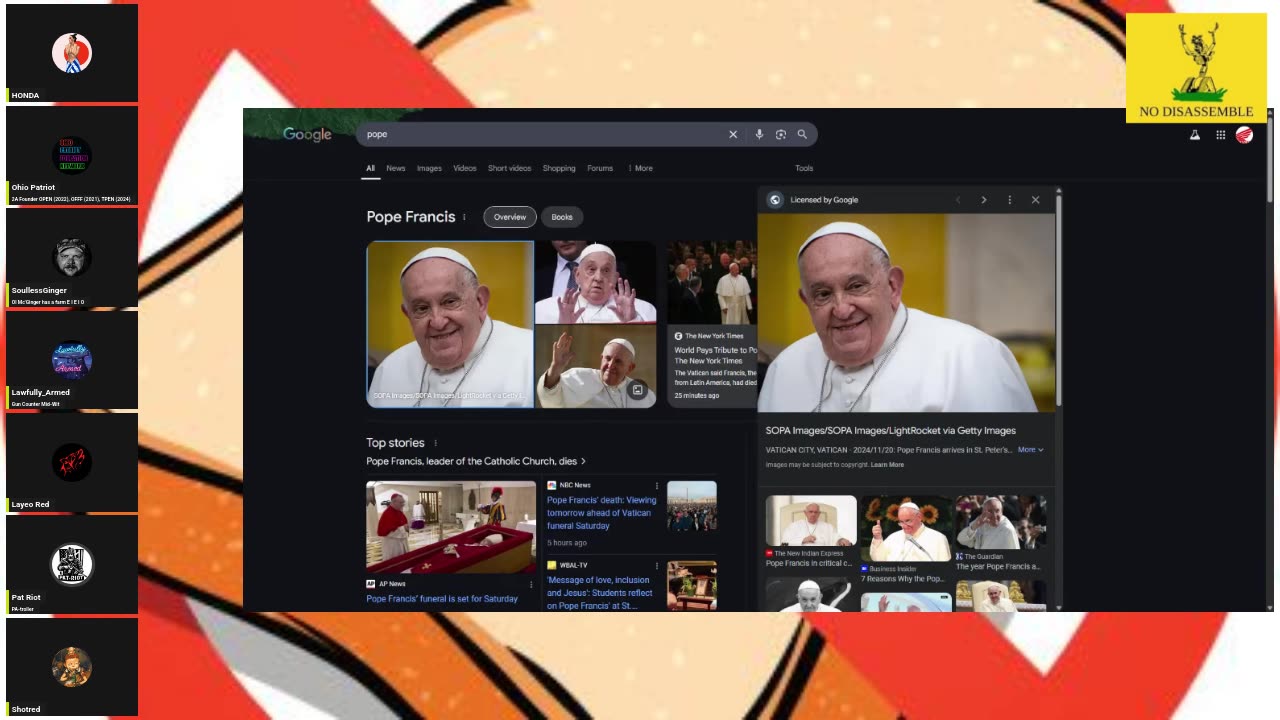Click the search input containing 'pope'
Screen dimensions: 1280x720
pos(545,134)
